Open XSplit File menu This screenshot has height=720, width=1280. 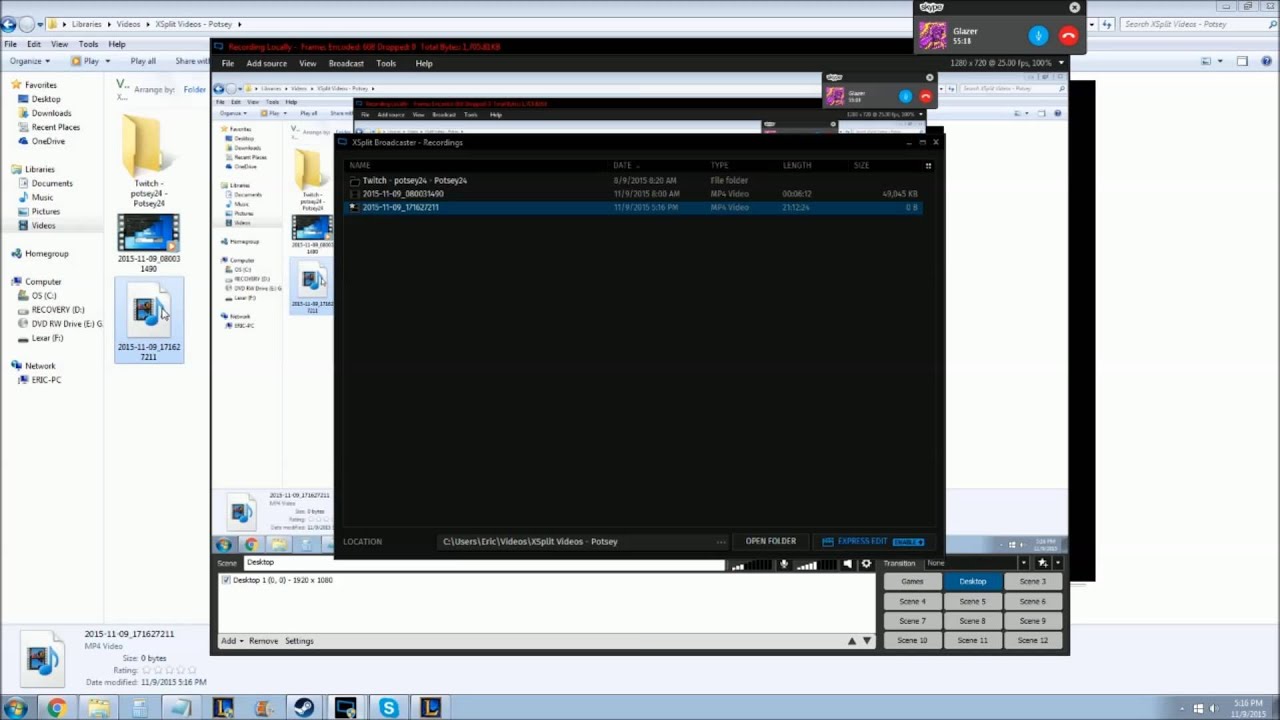tap(228, 63)
